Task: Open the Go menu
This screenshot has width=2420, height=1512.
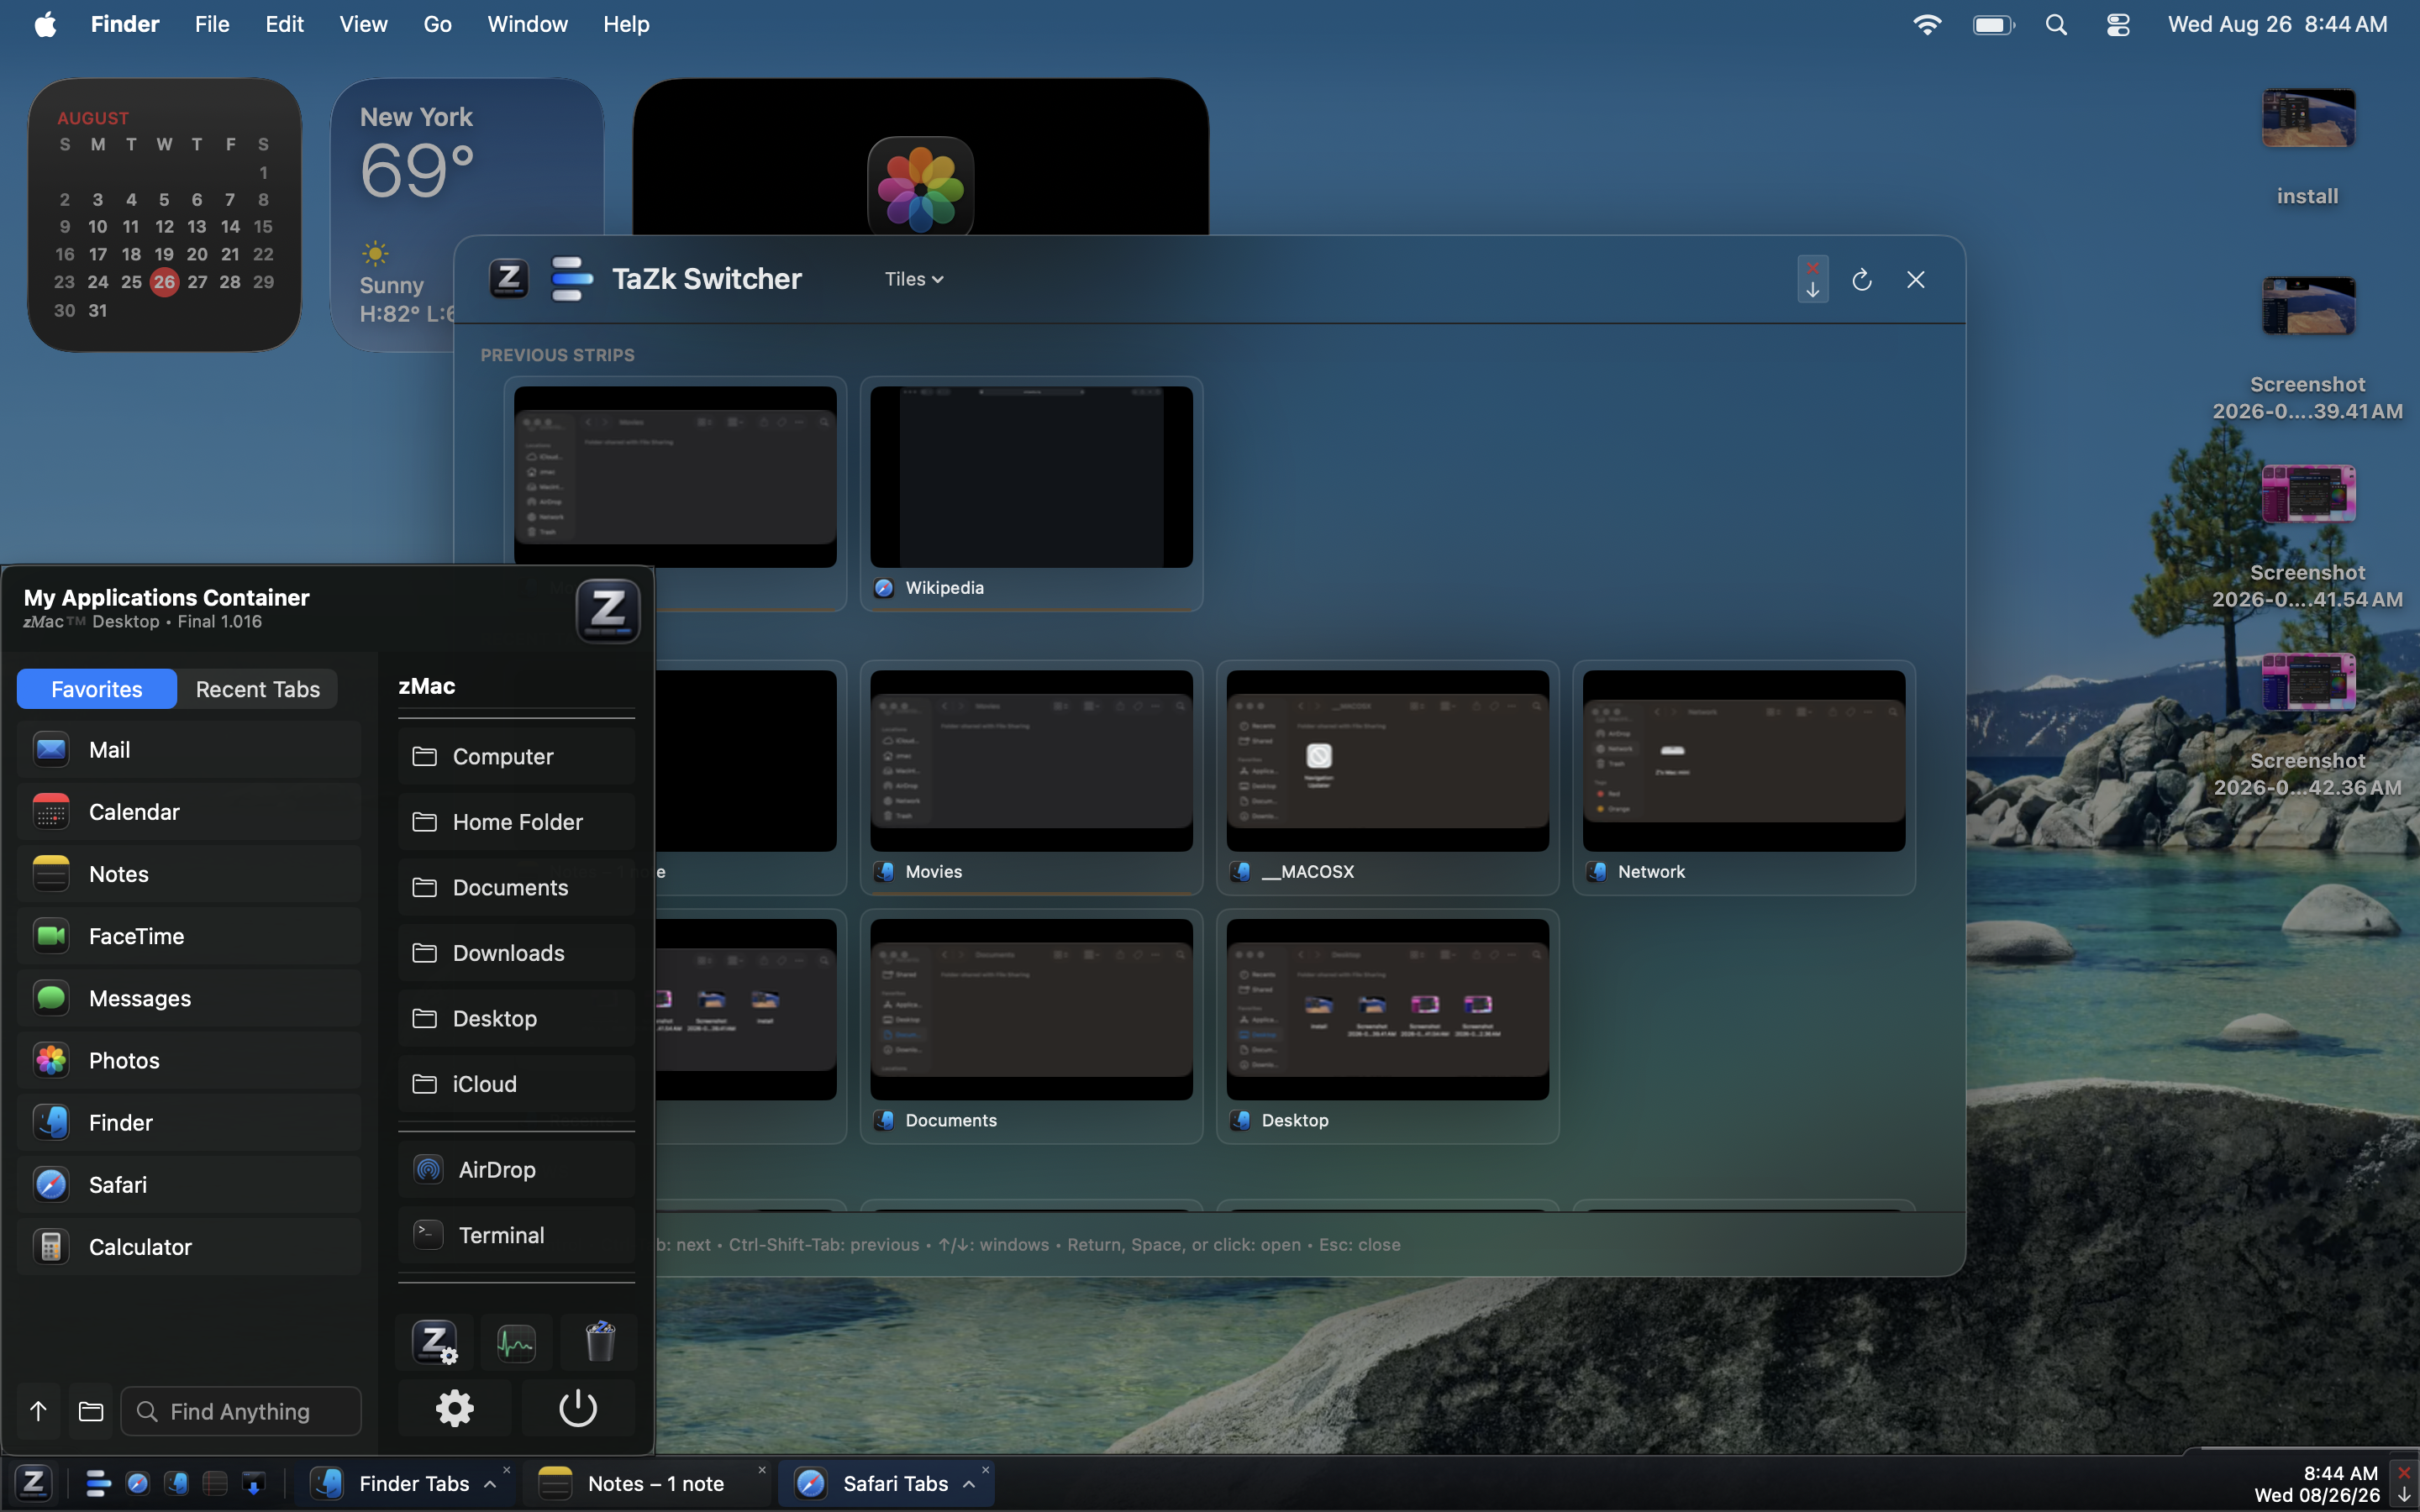Action: pos(437,24)
